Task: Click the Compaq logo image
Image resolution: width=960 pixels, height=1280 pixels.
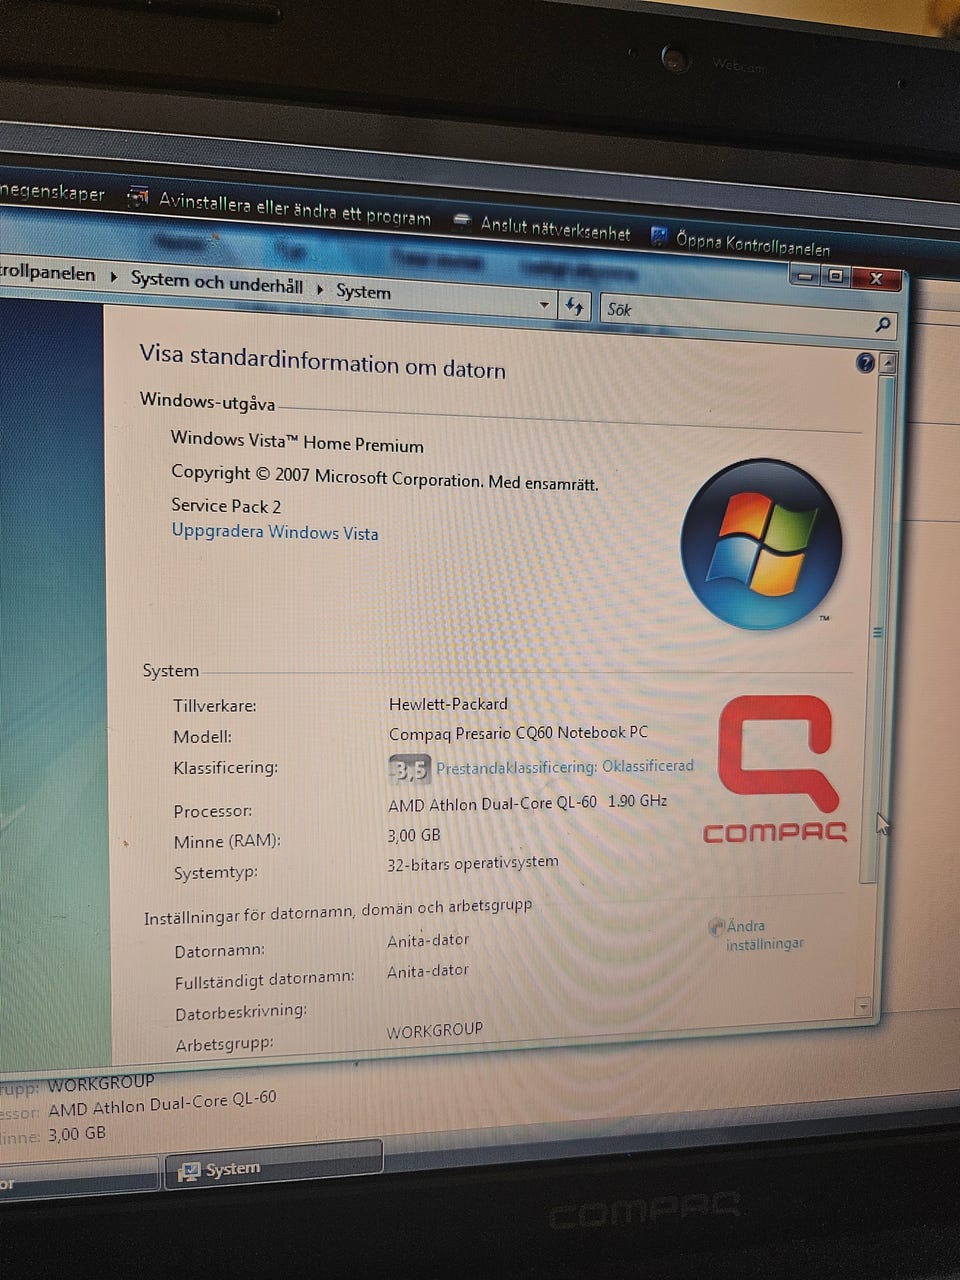Action: [776, 769]
